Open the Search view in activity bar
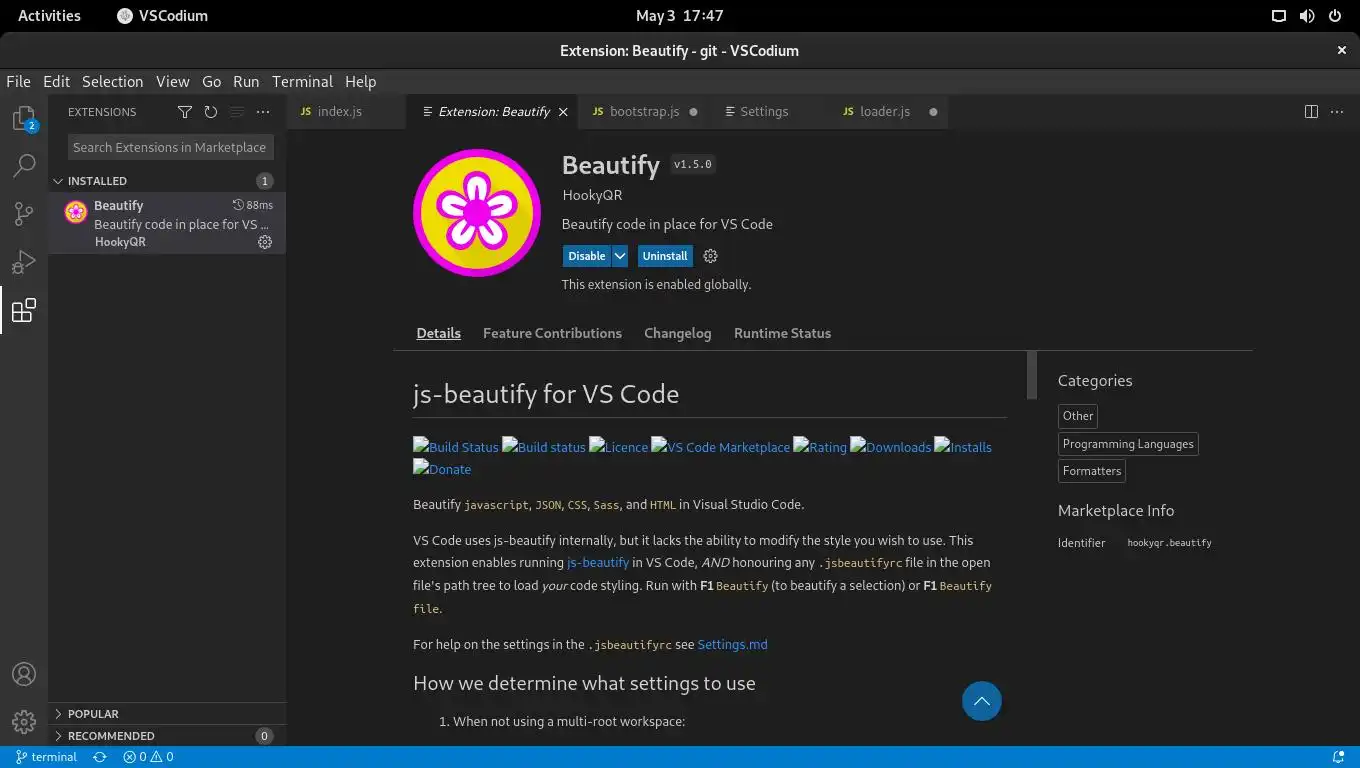The image size is (1360, 768). tap(24, 166)
